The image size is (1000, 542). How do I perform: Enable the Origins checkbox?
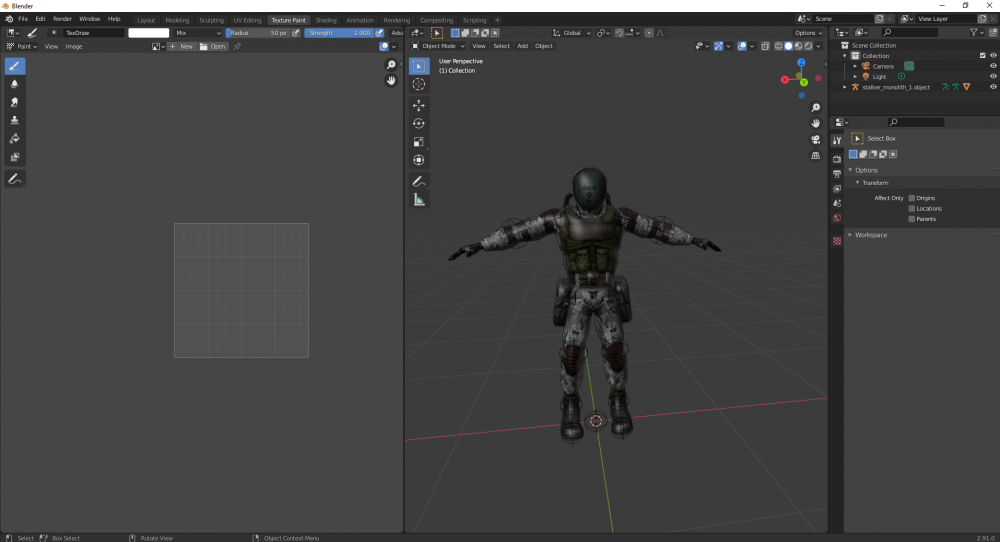[911, 198]
